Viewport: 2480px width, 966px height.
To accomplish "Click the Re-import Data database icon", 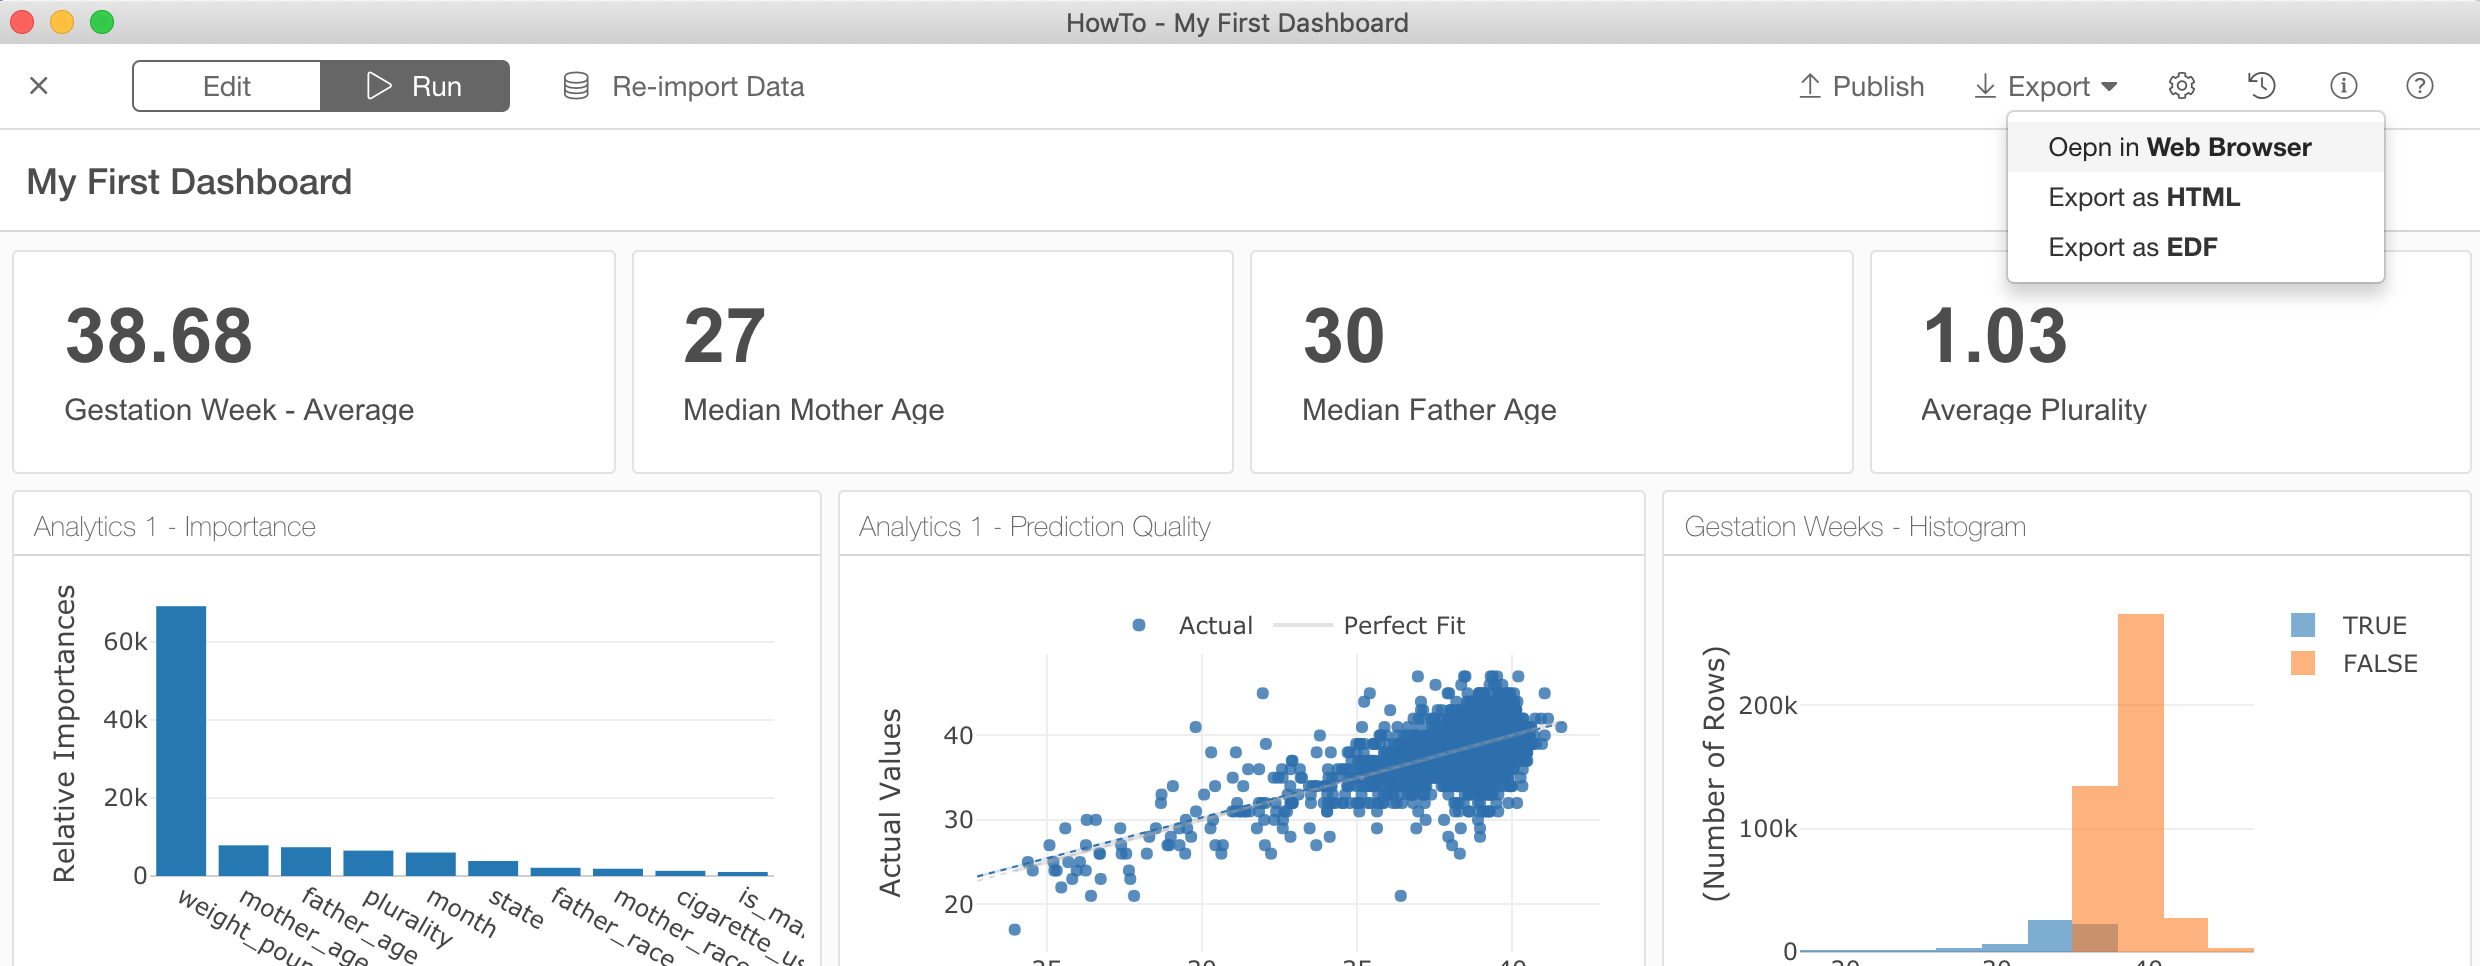I will (x=576, y=86).
